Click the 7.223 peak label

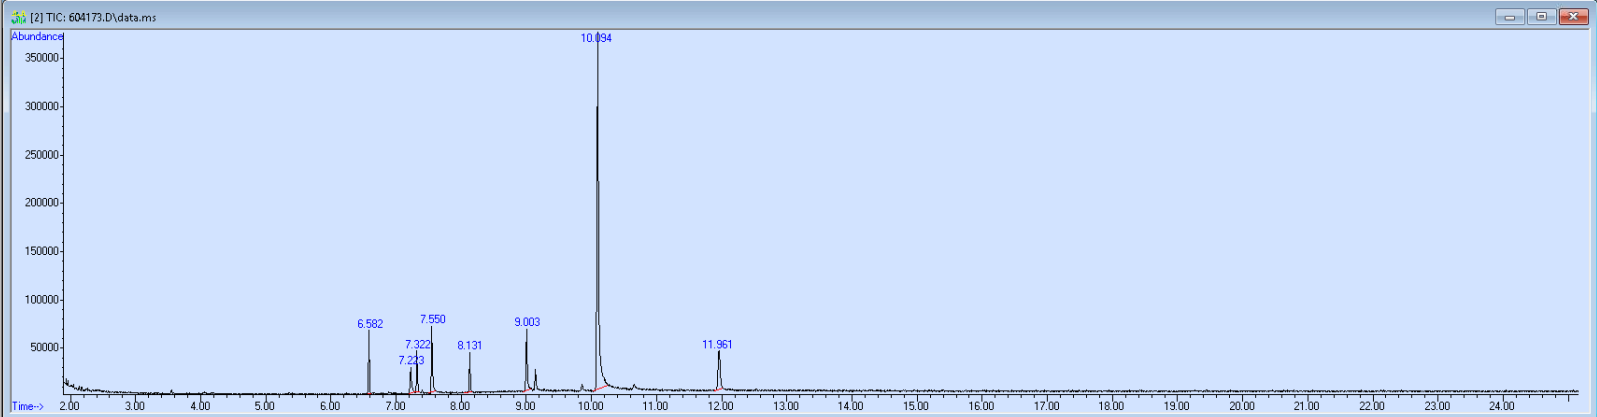(411, 360)
